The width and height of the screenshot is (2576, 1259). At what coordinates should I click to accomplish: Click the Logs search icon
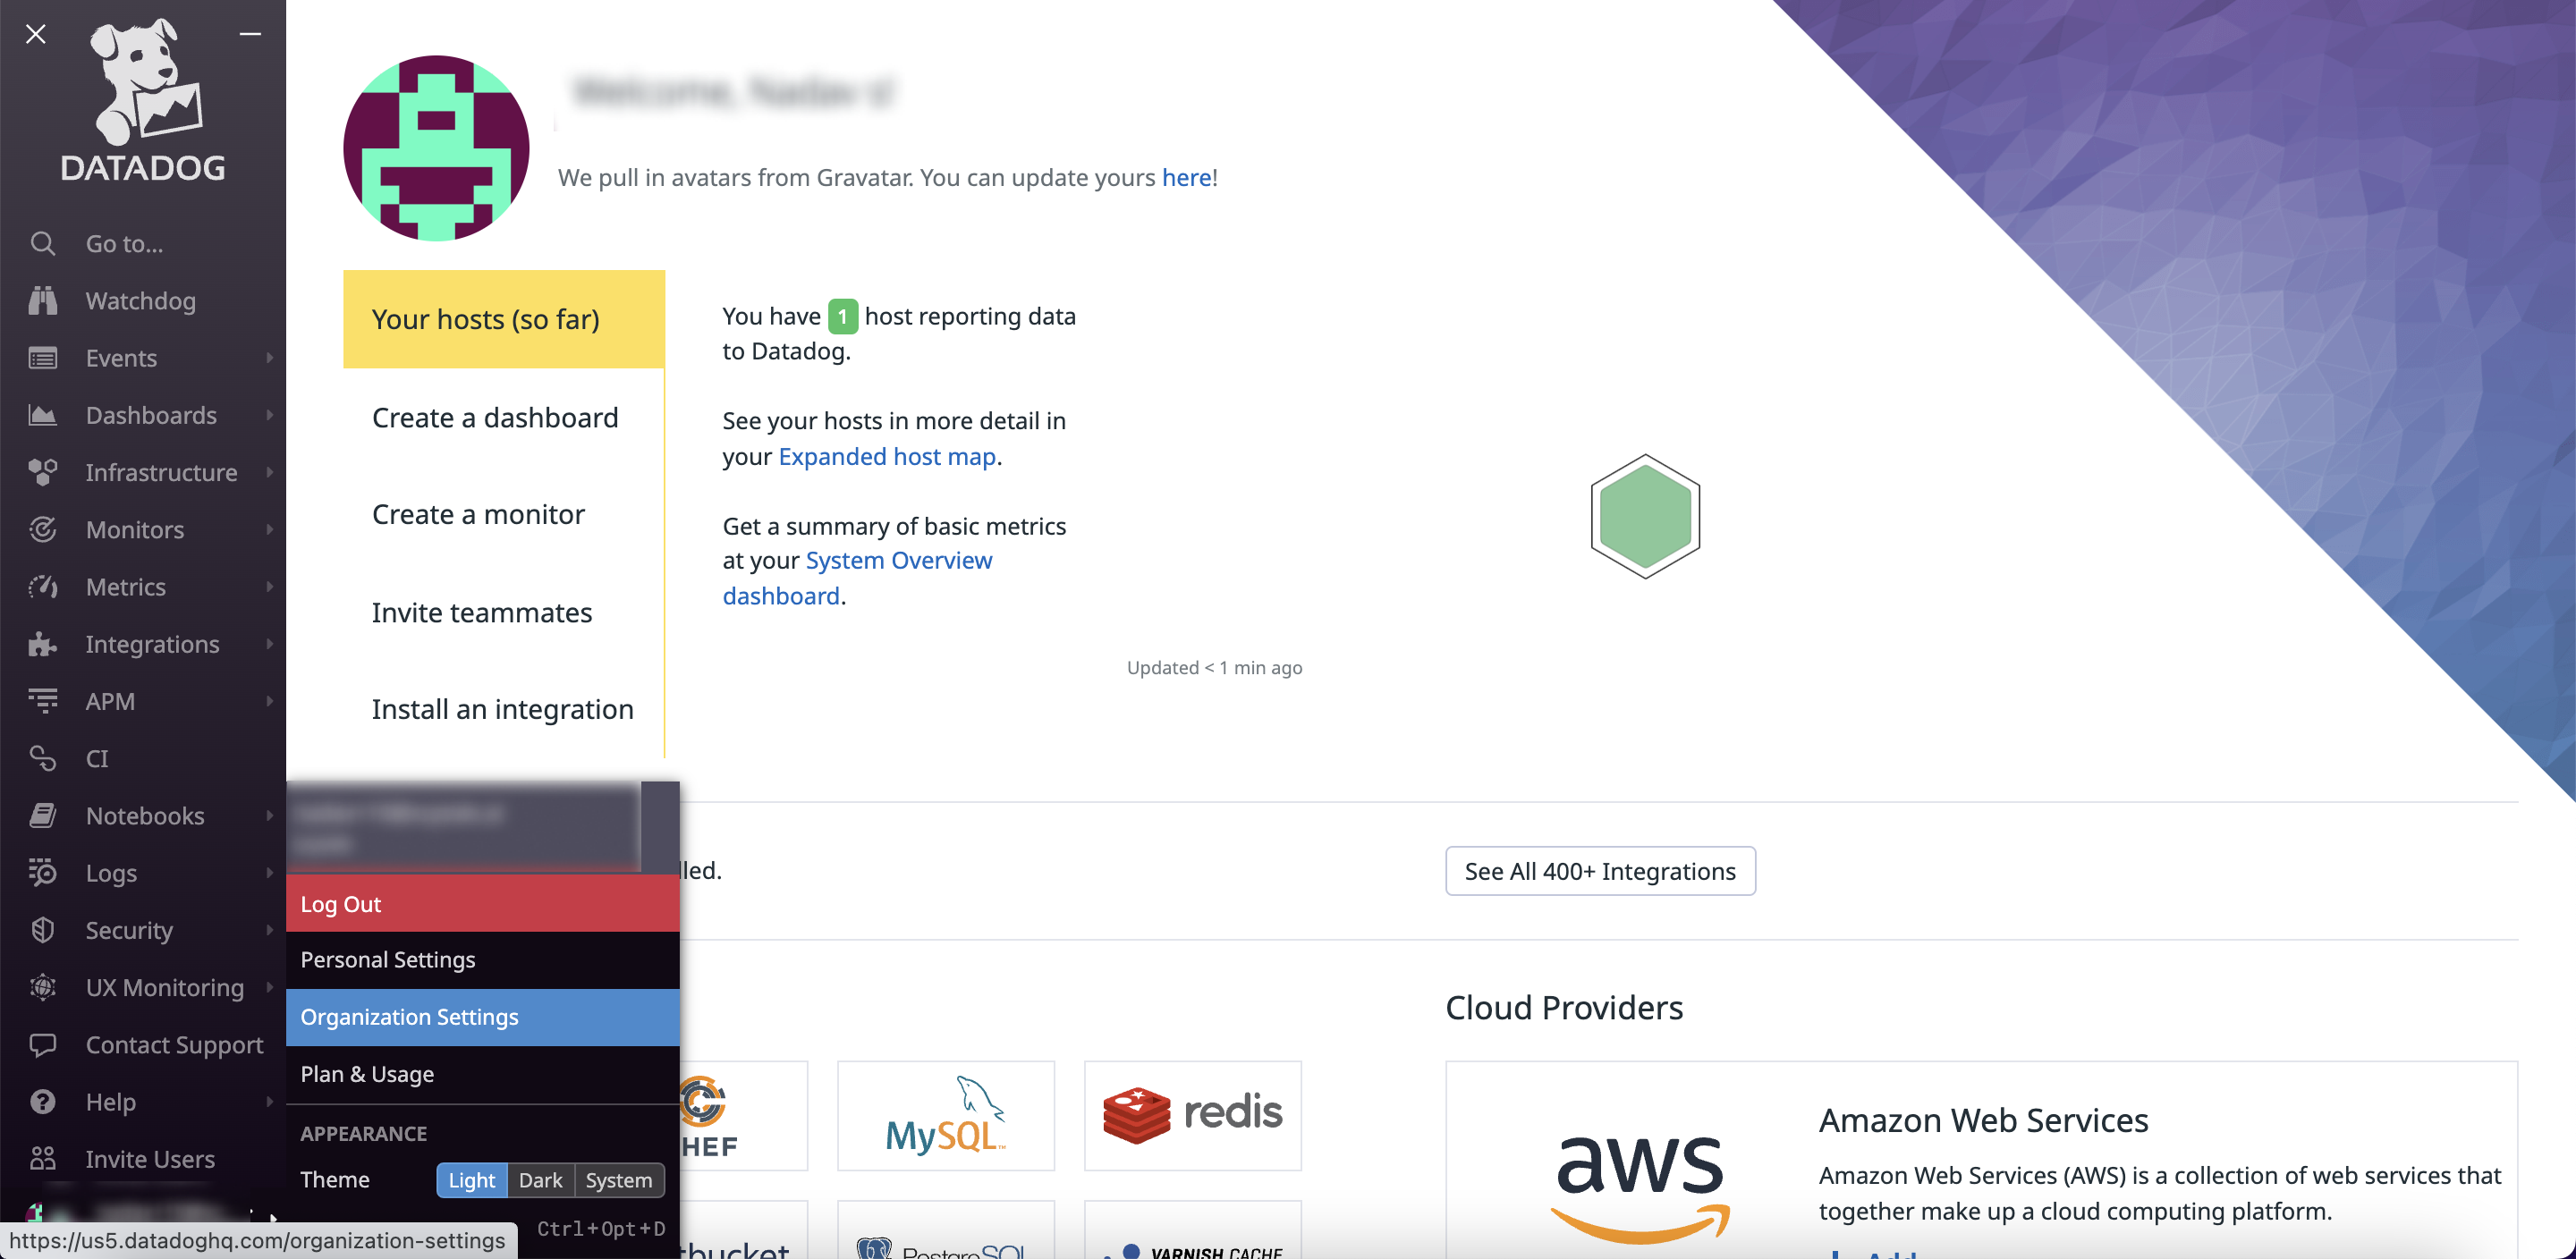tap(42, 872)
